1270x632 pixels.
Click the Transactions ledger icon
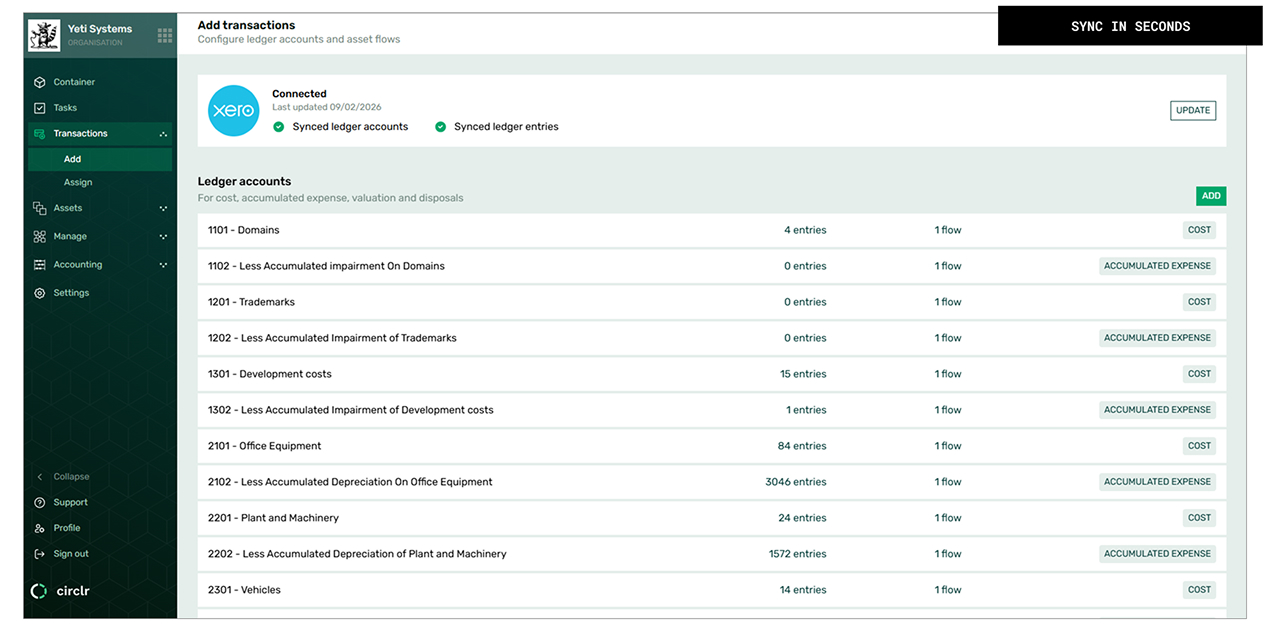click(38, 133)
